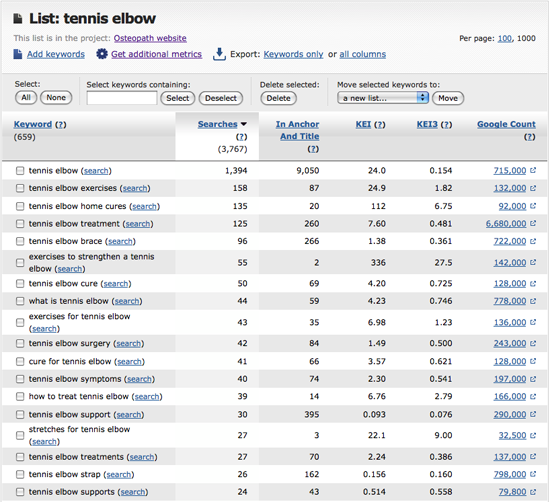Click the Move button
Screen dimensions: 550x502
point(448,98)
